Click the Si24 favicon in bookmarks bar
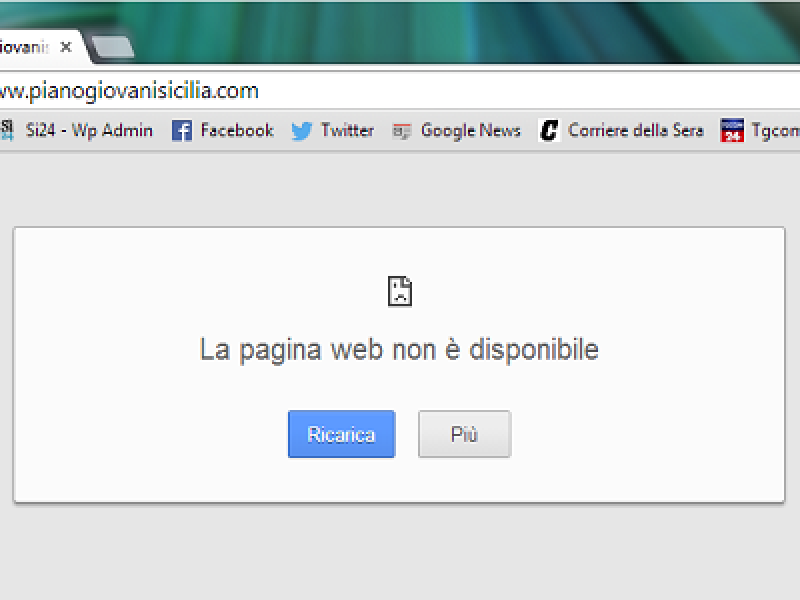Image resolution: width=800 pixels, height=600 pixels. tap(6, 130)
